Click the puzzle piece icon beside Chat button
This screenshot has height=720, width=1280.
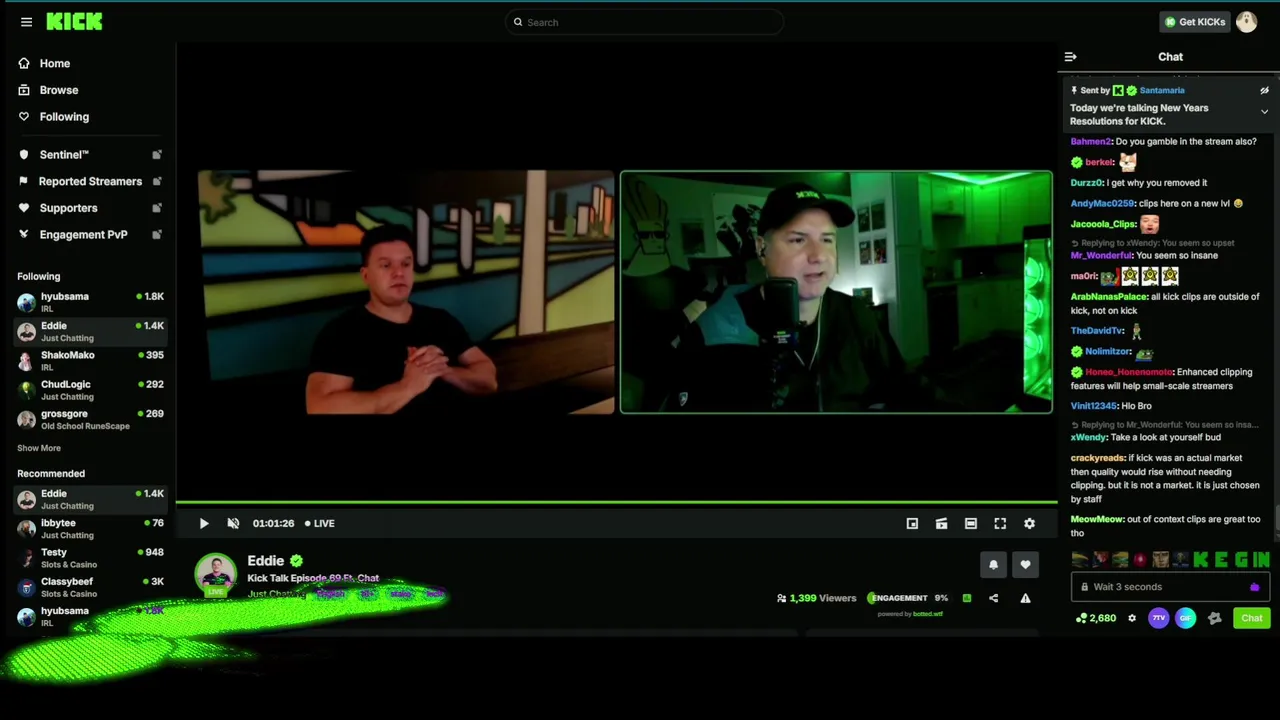(x=1214, y=618)
